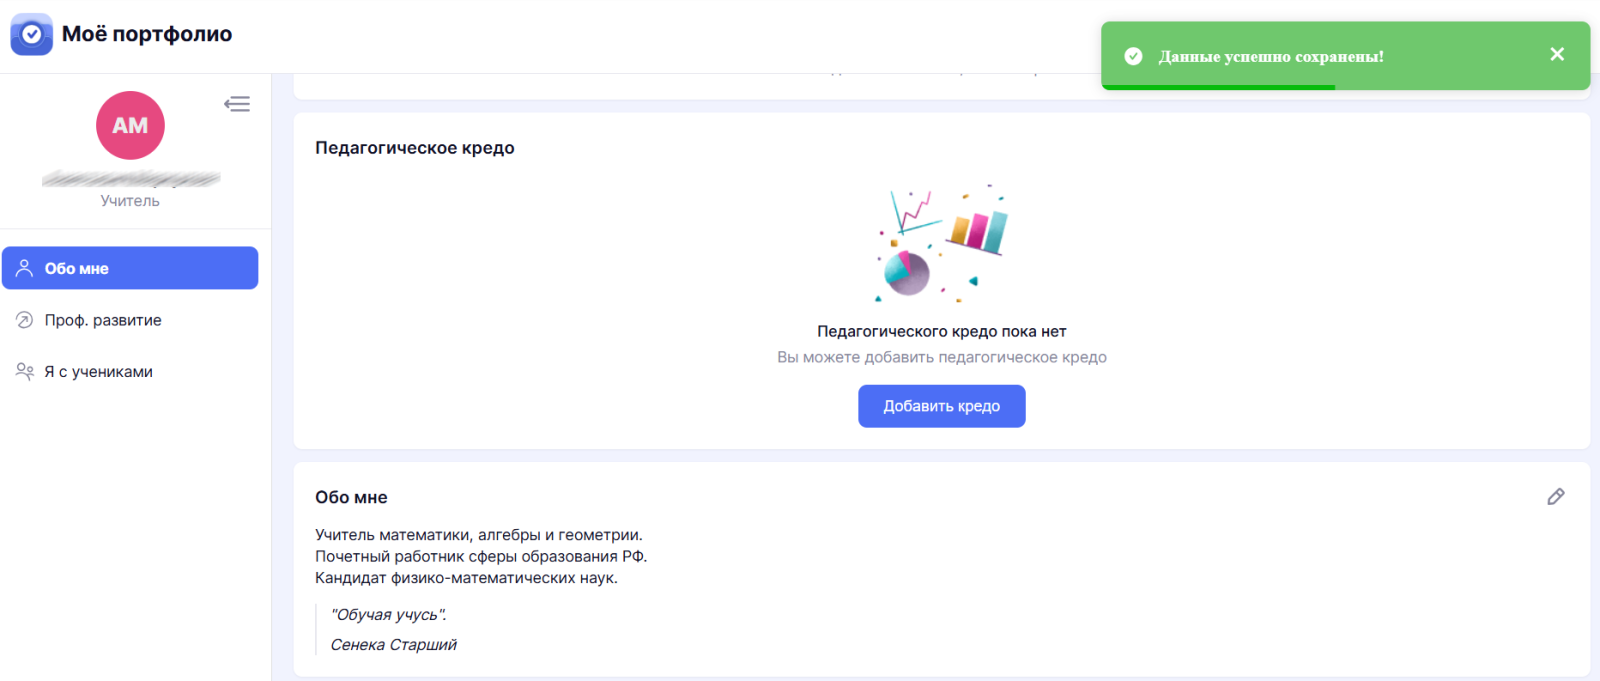This screenshot has width=1600, height=681.
Task: Click the success checkmark icon in notification
Action: pyautogui.click(x=1133, y=56)
